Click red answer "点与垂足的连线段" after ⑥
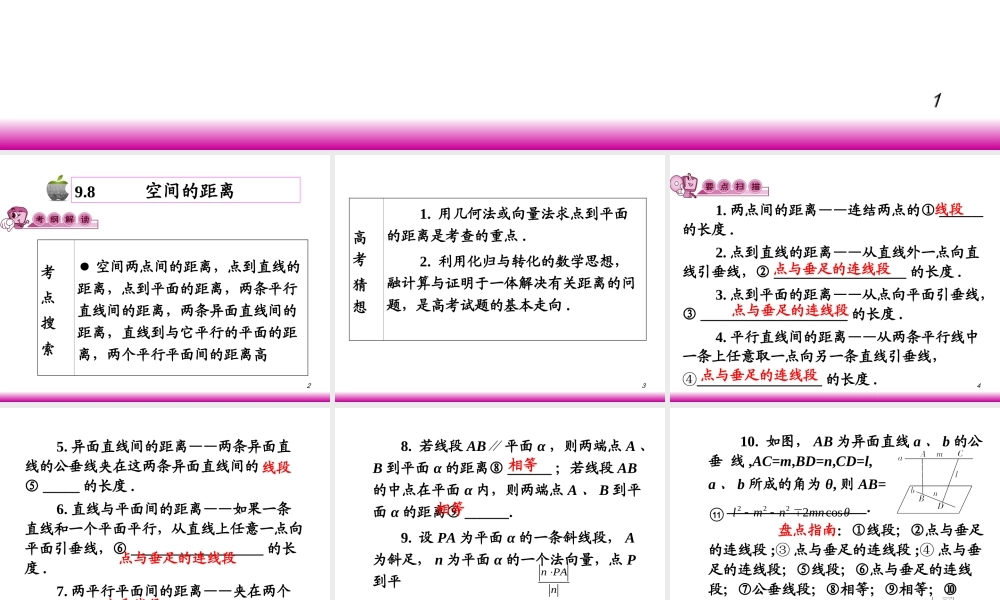The width and height of the screenshot is (1000, 600). coord(178,558)
